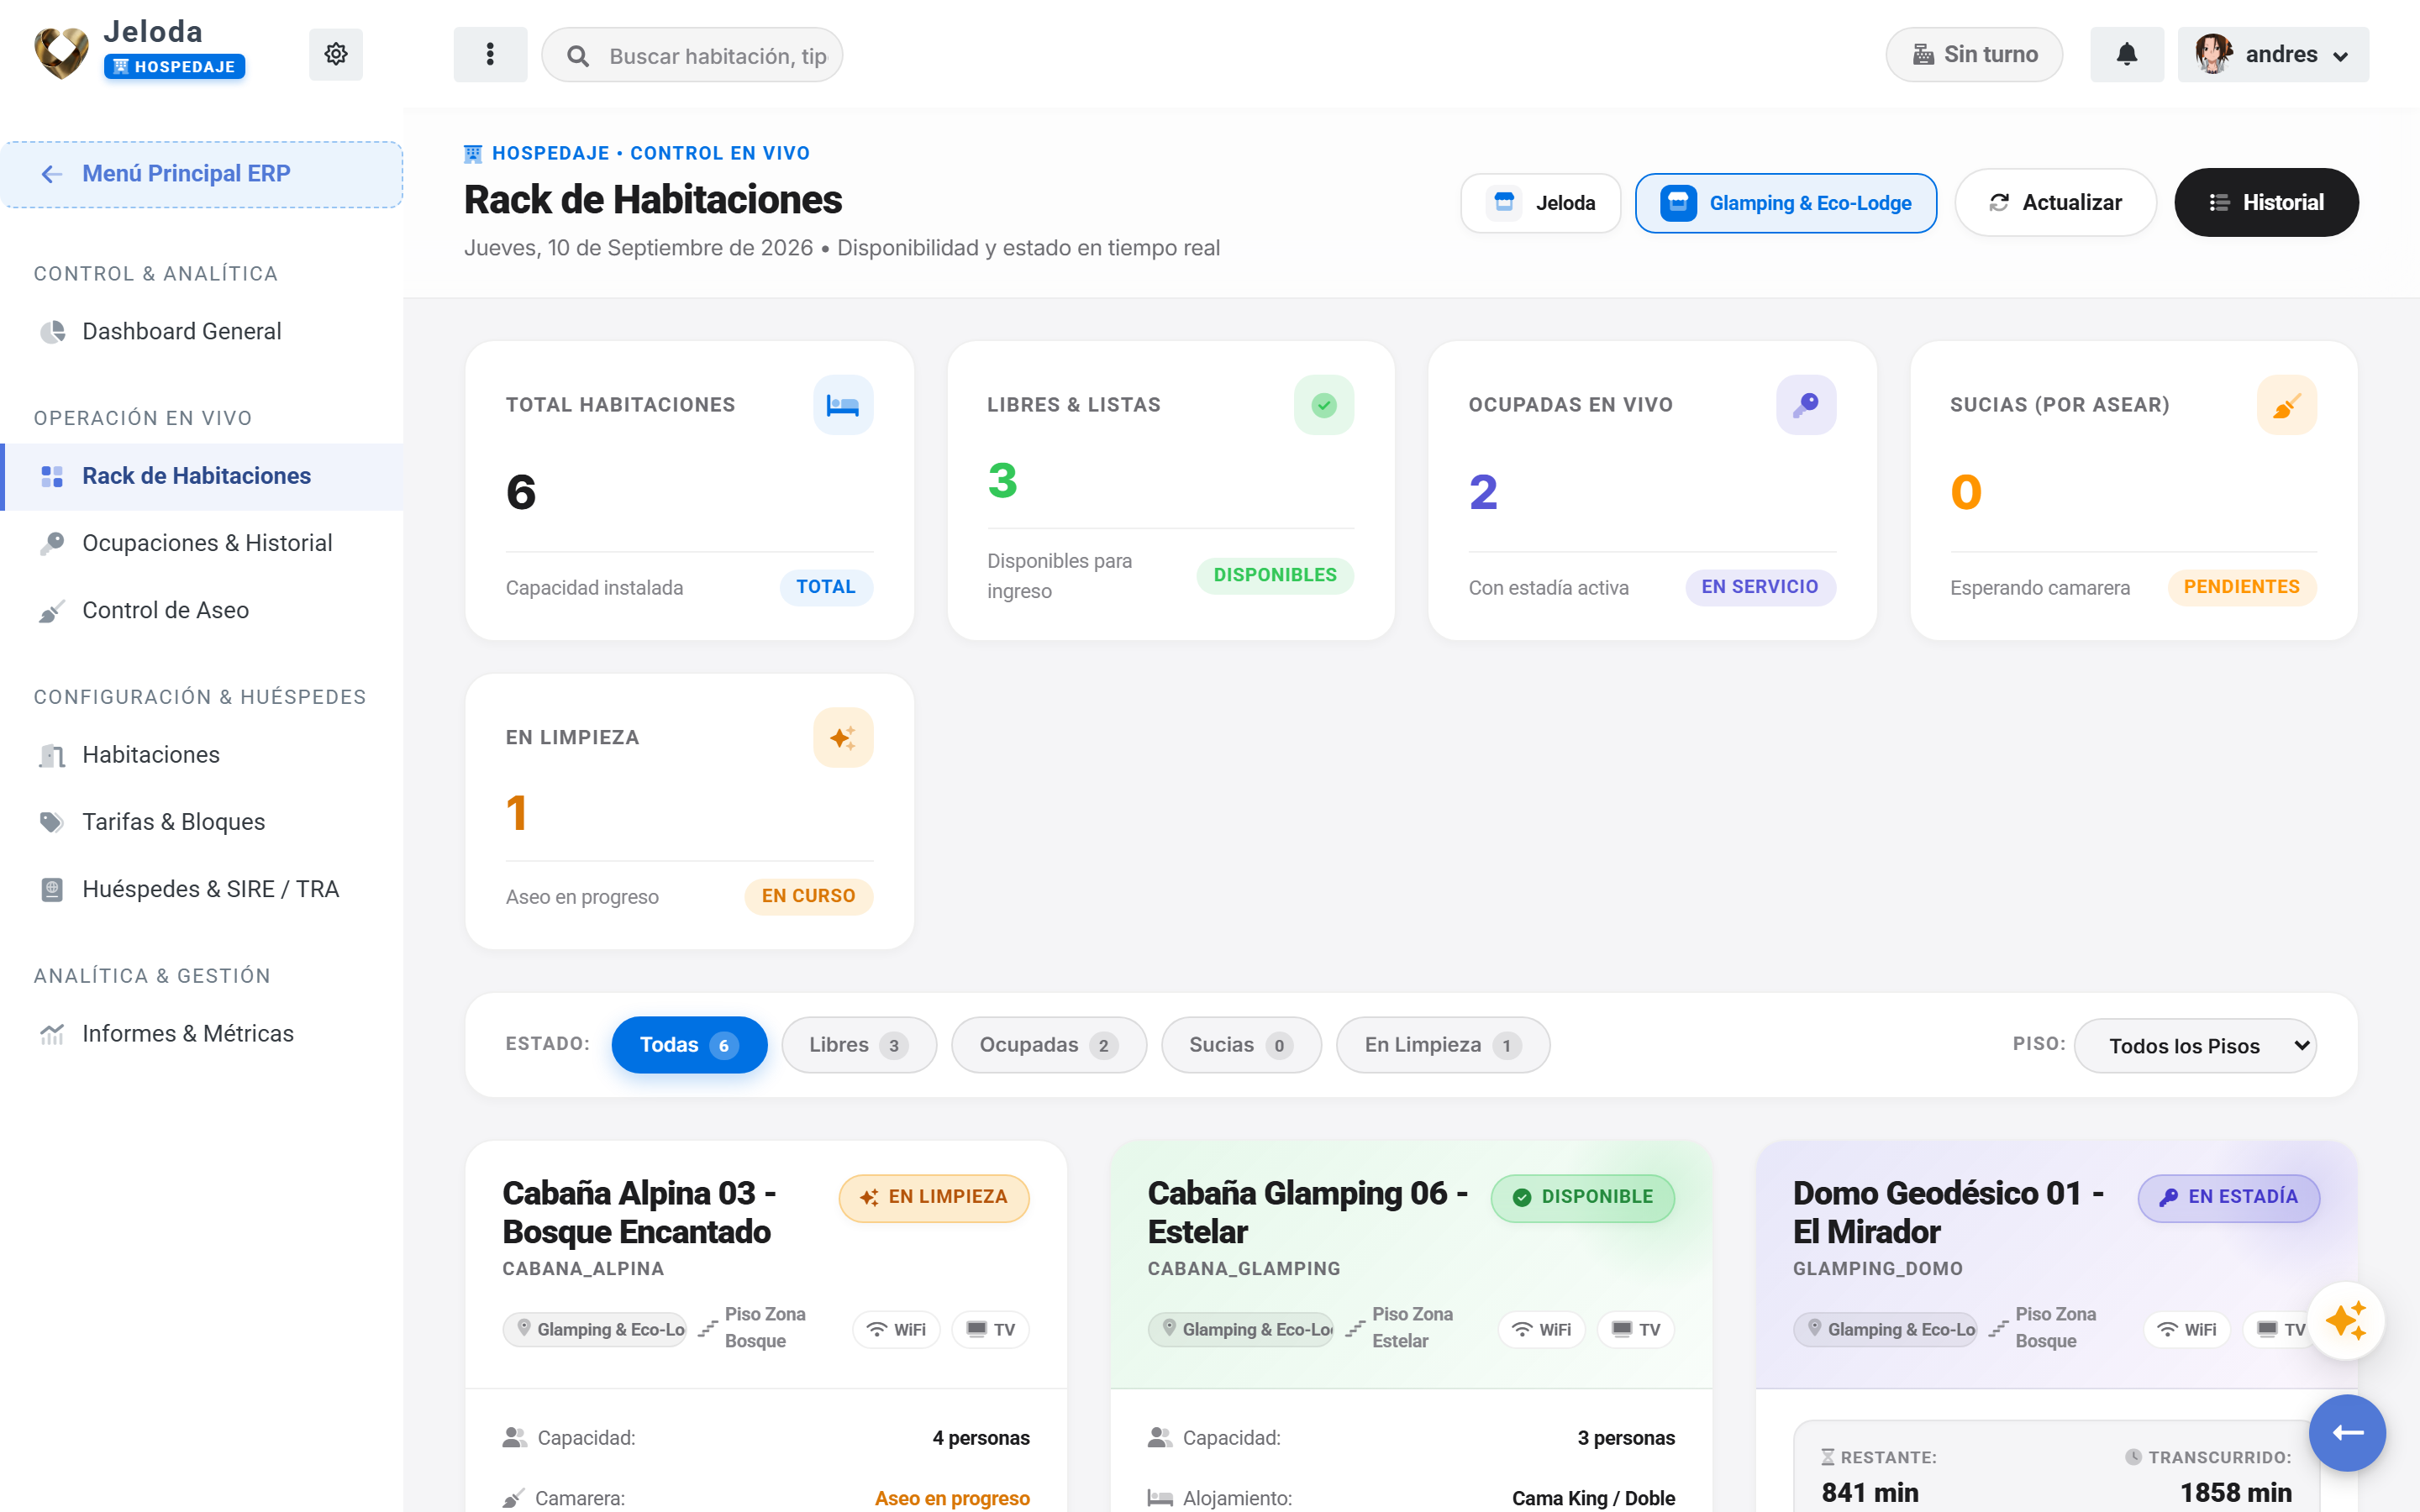The width and height of the screenshot is (2420, 1512).
Task: Click the green check icon in Libres & Listas
Action: pyautogui.click(x=1324, y=405)
